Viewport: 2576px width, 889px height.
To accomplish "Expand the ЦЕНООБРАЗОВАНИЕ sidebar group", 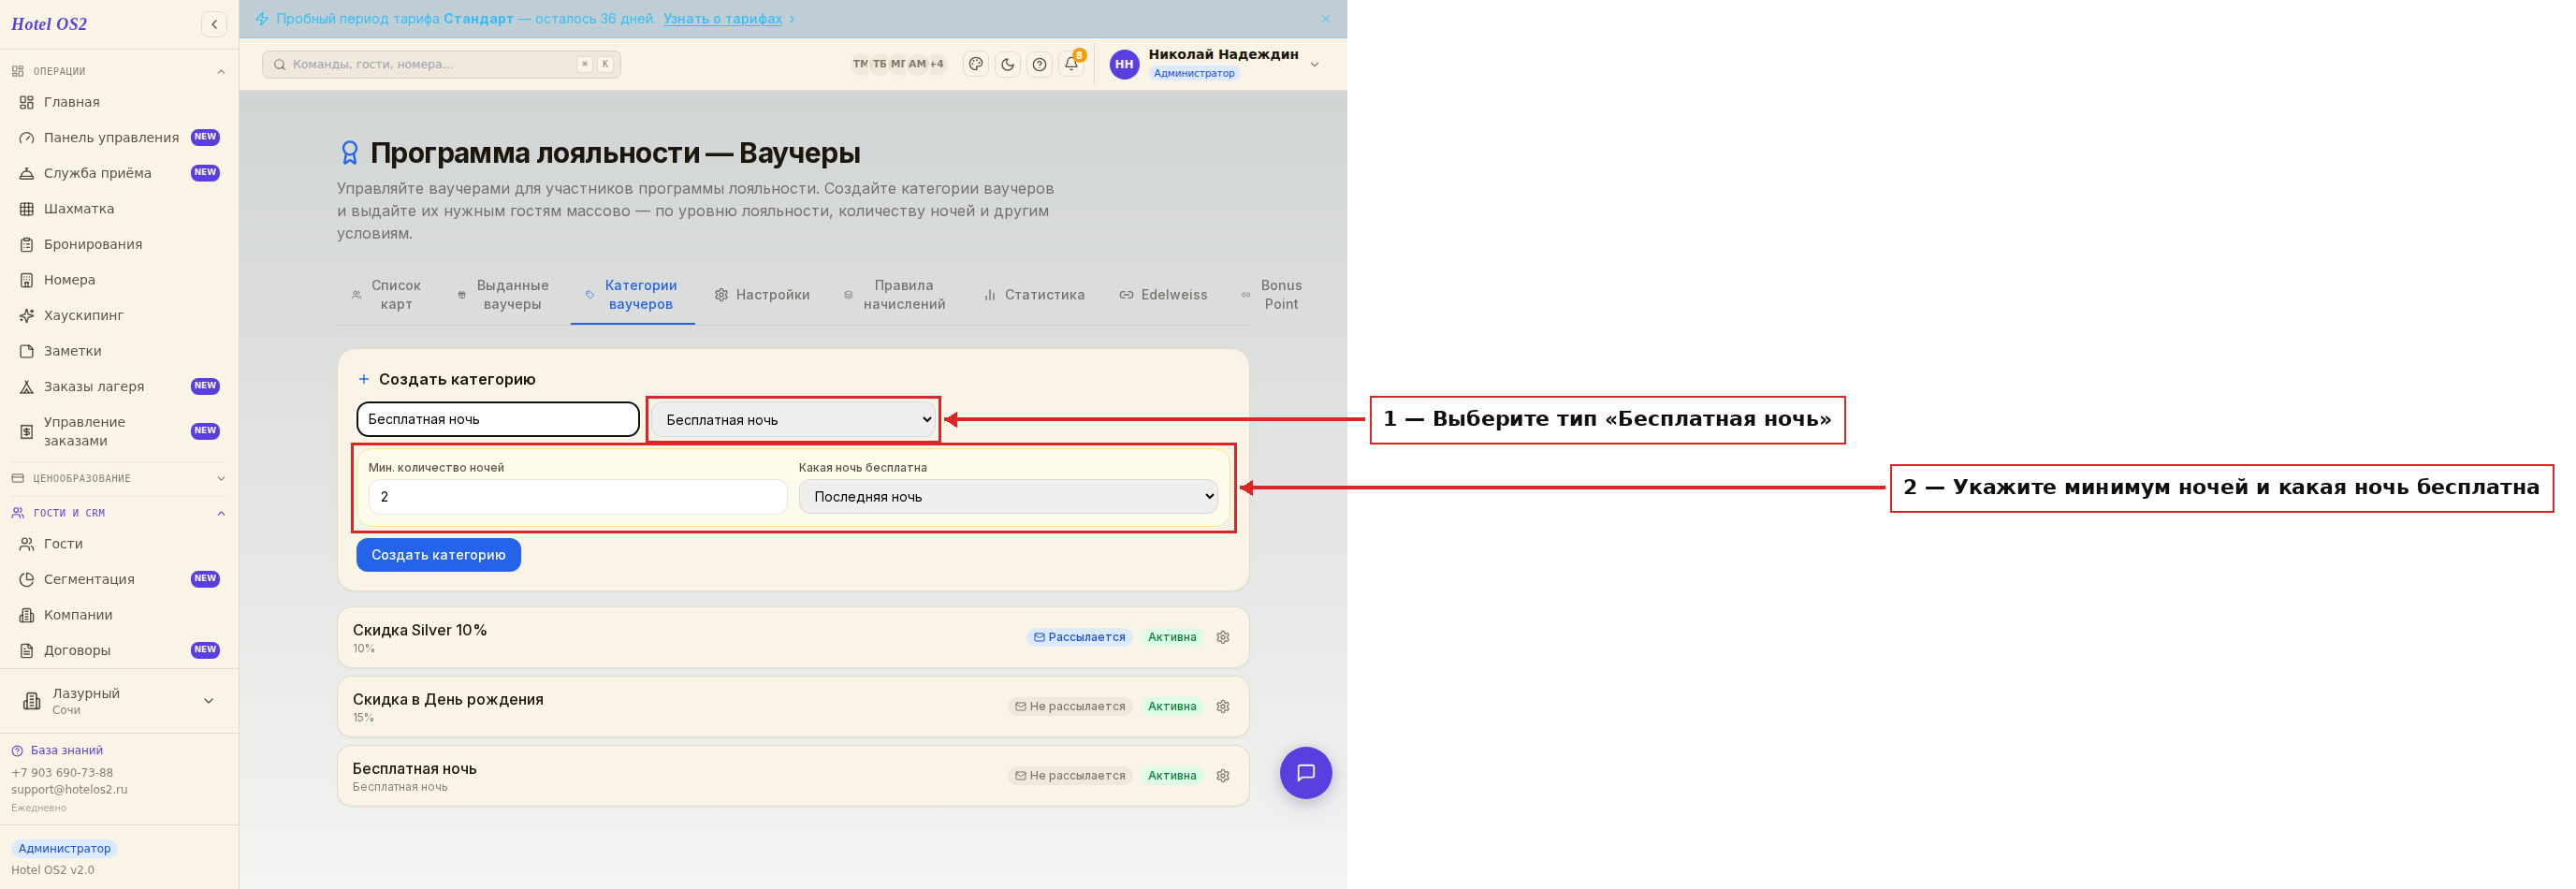I will click(x=119, y=478).
